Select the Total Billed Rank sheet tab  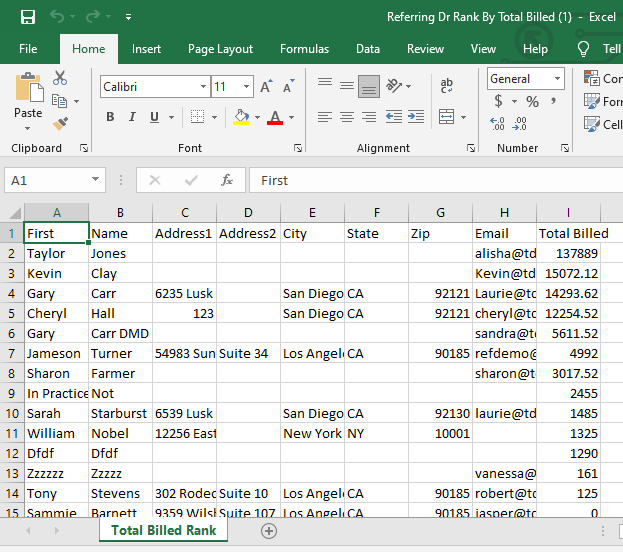click(x=163, y=531)
